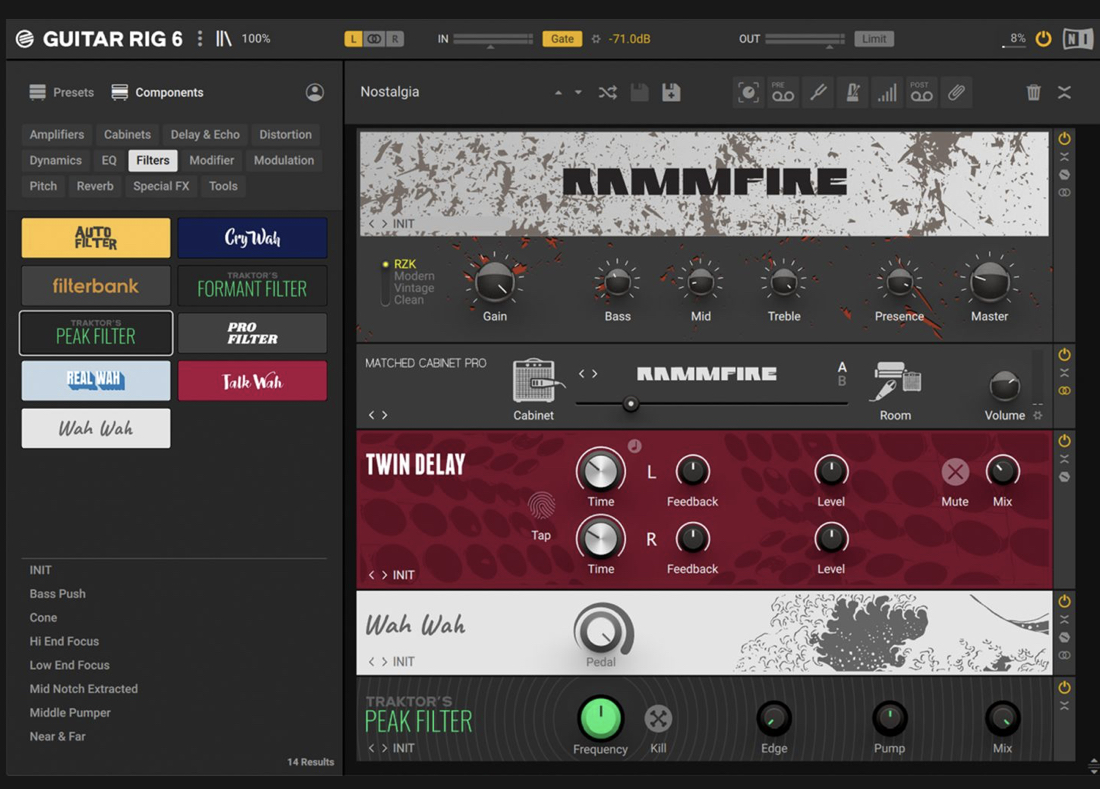1100x789 pixels.
Task: Click the Cabinet icon in Matched Cabinet Pro
Action: [538, 382]
